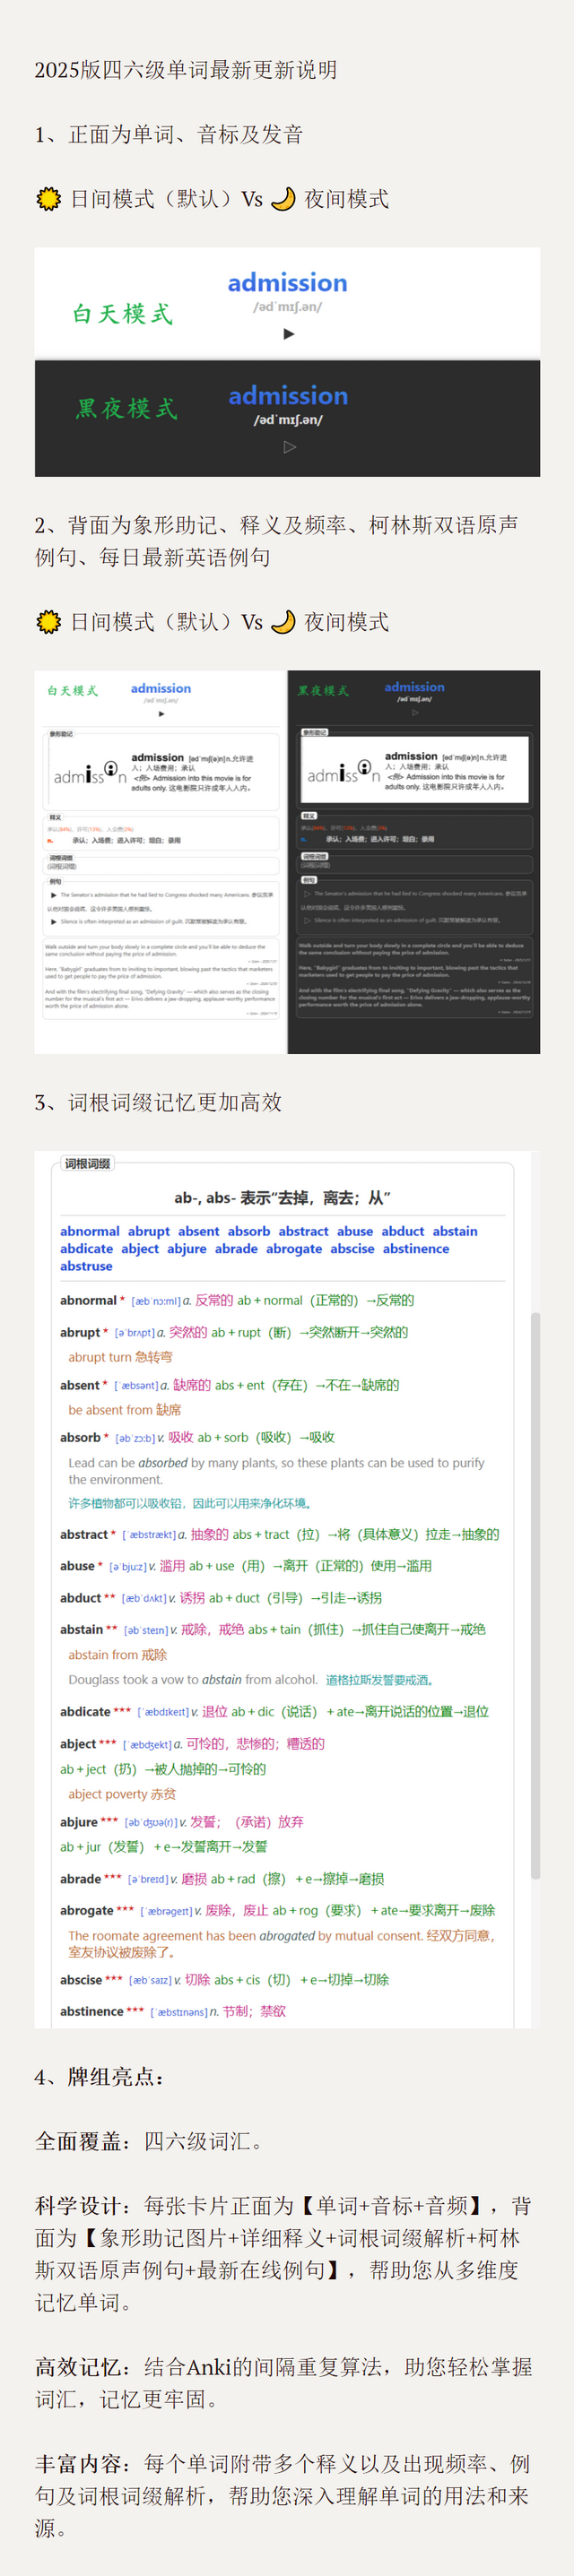The width and height of the screenshot is (574, 2576).
Task: Click the phonetic /əd'mɪʃ.ən/ on the dark front card
Action: coord(288,420)
